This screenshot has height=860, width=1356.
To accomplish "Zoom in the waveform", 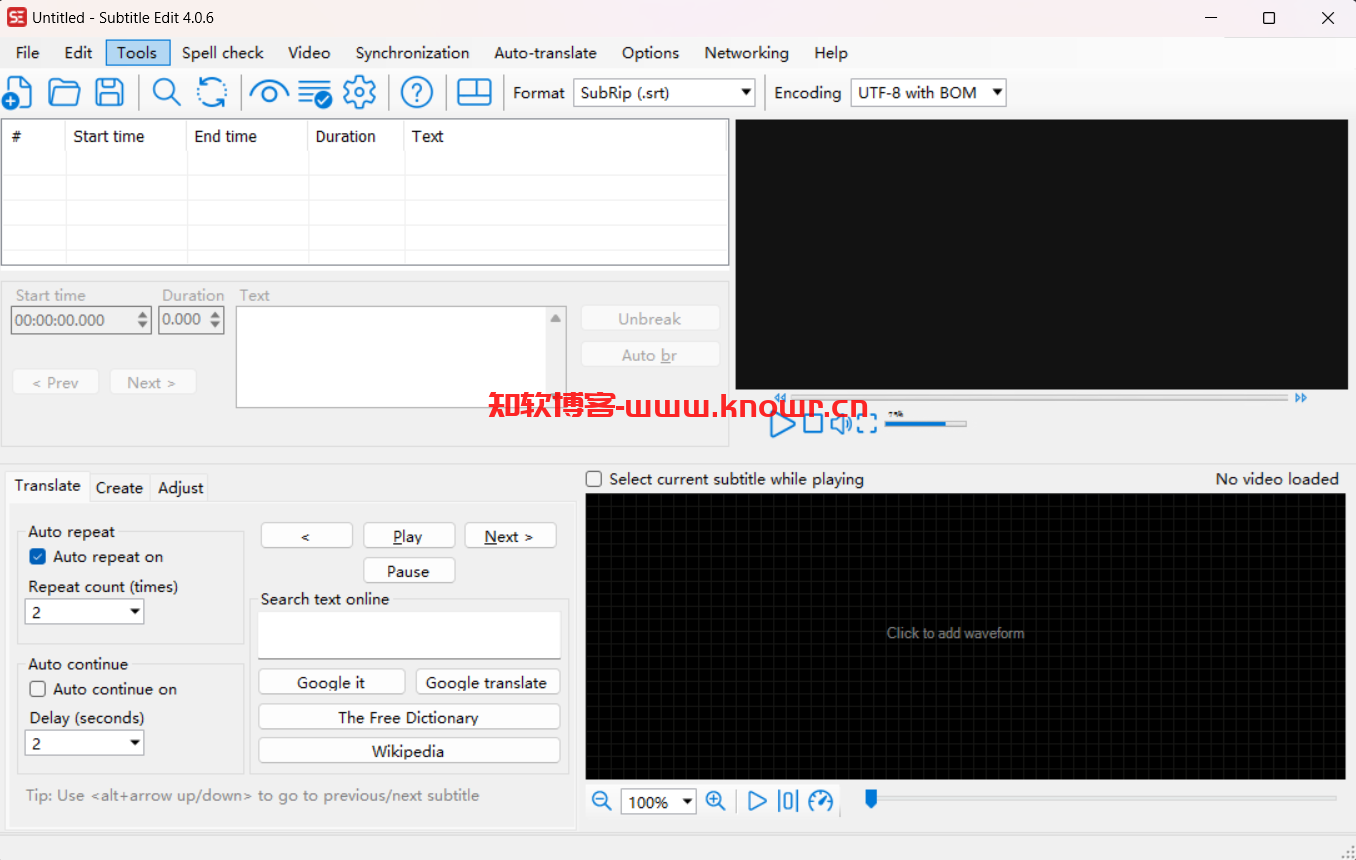I will tap(715, 801).
